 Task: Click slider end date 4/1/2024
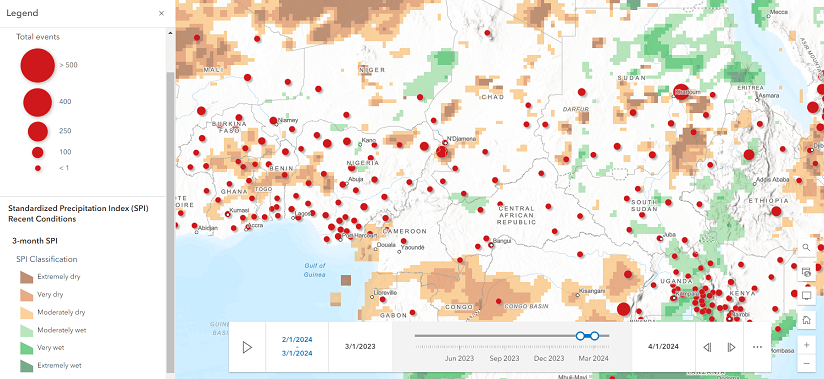tap(663, 347)
